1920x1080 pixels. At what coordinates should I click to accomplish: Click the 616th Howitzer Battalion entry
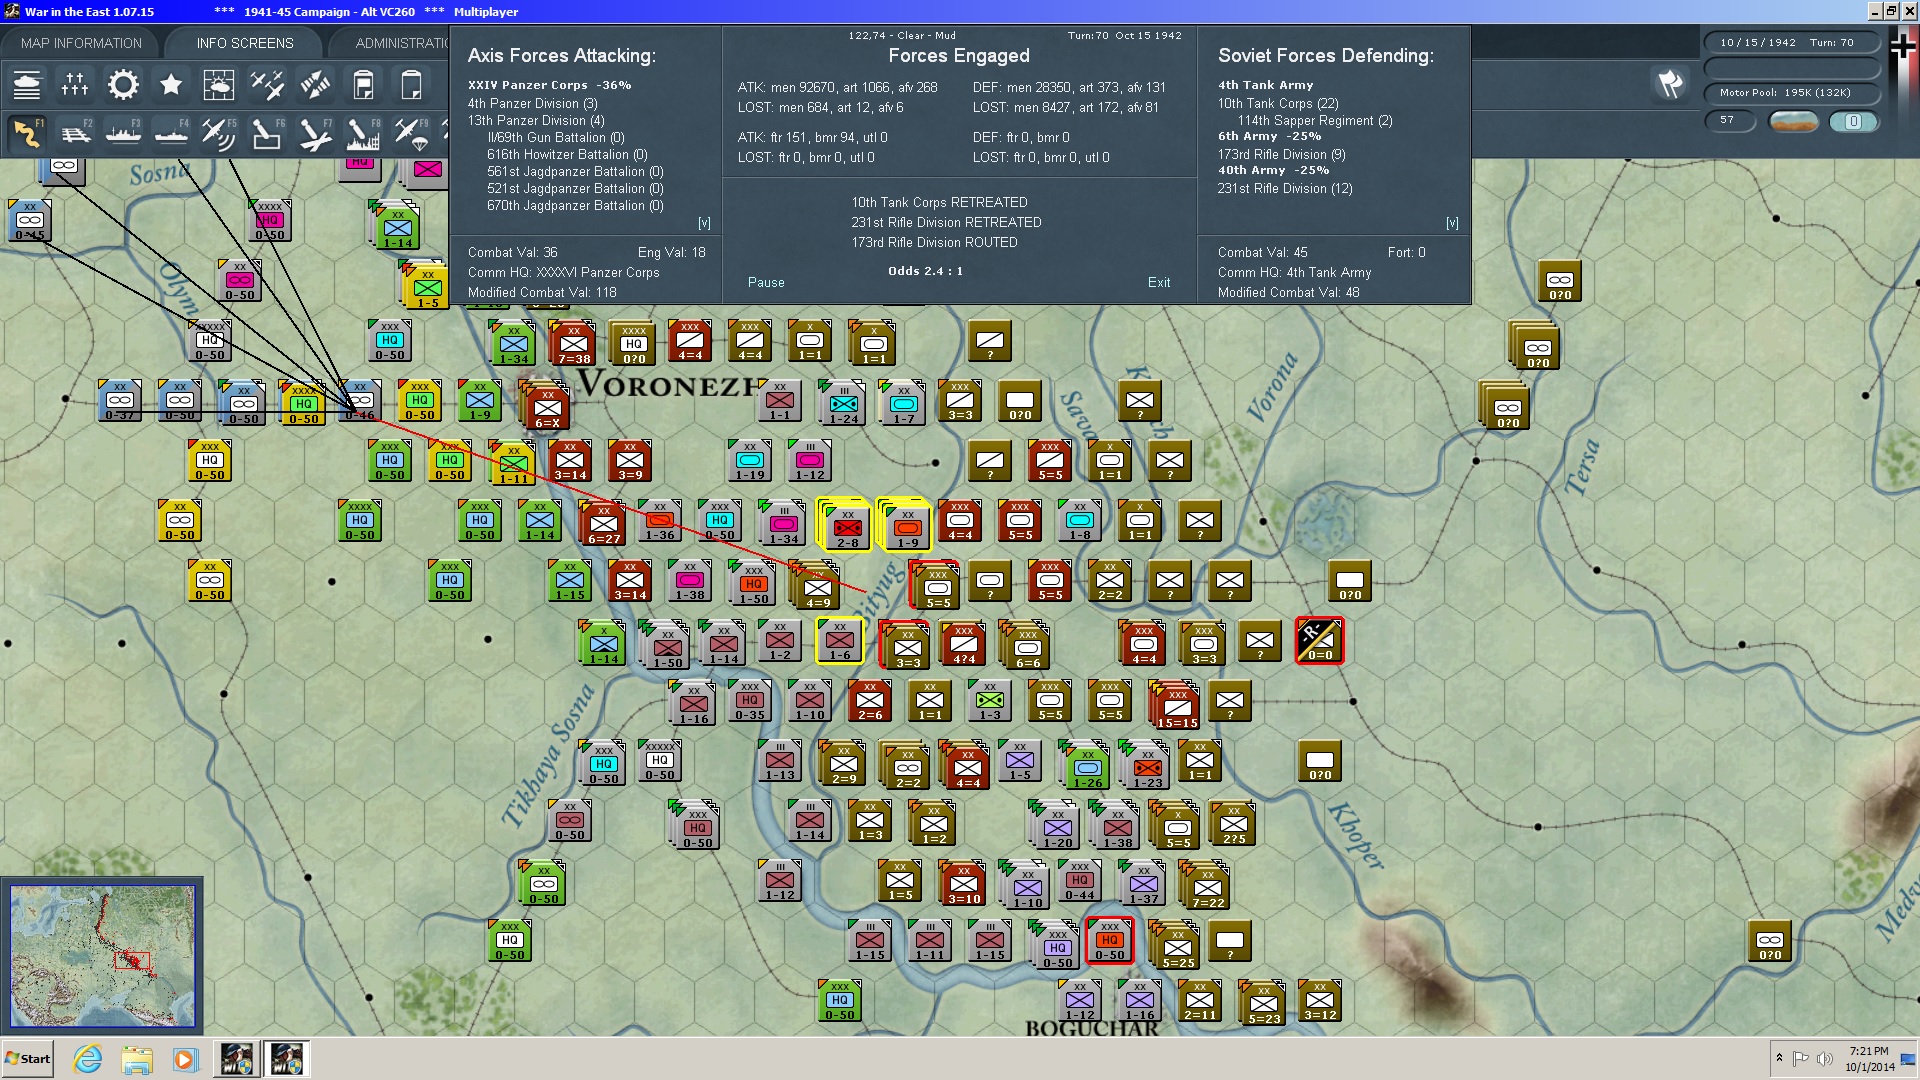(x=567, y=155)
